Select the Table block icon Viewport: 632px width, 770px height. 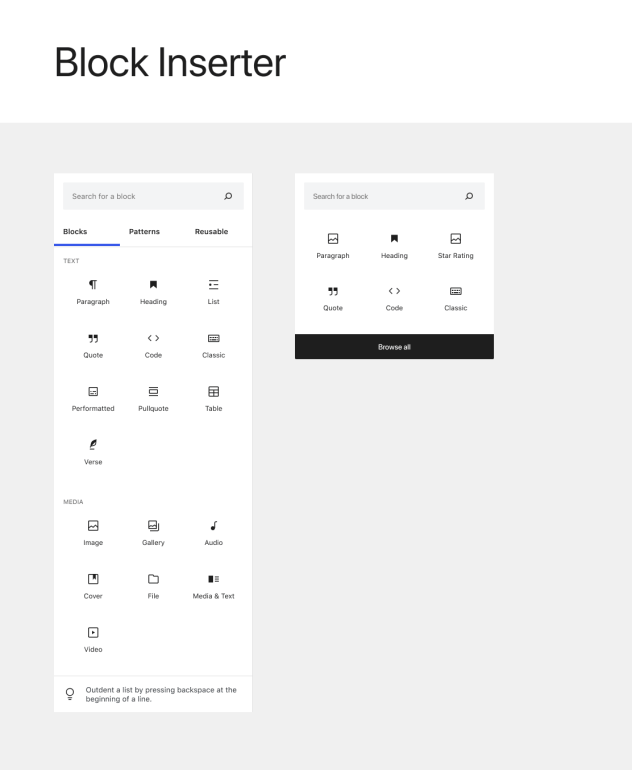pos(213,391)
